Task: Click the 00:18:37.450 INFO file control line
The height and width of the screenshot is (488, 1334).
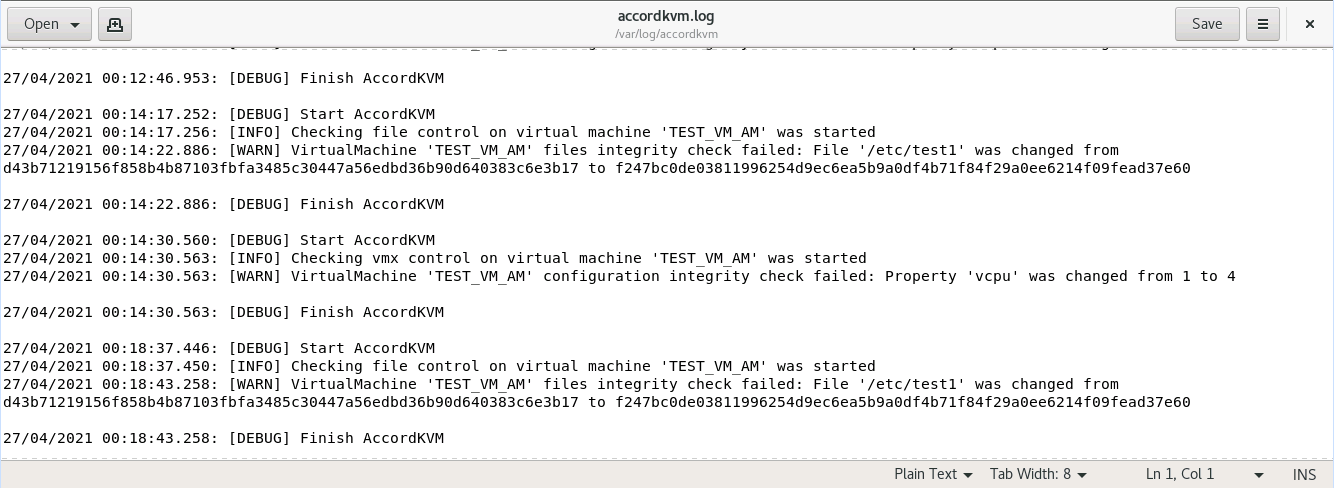Action: 439,366
